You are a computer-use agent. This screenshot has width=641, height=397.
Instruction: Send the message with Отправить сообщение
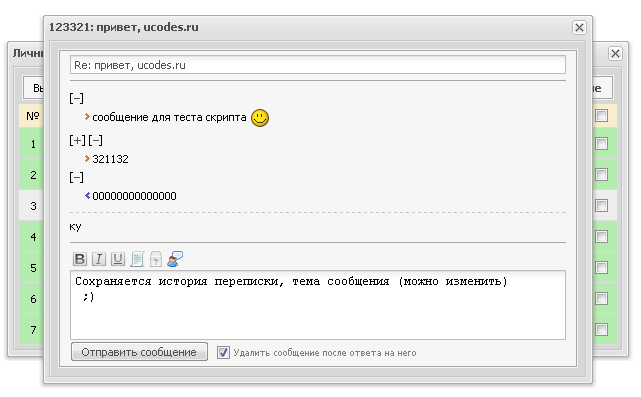point(139,352)
